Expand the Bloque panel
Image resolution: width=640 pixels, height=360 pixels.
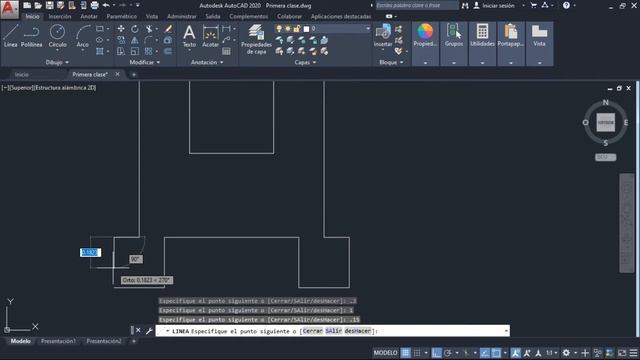[x=391, y=62]
